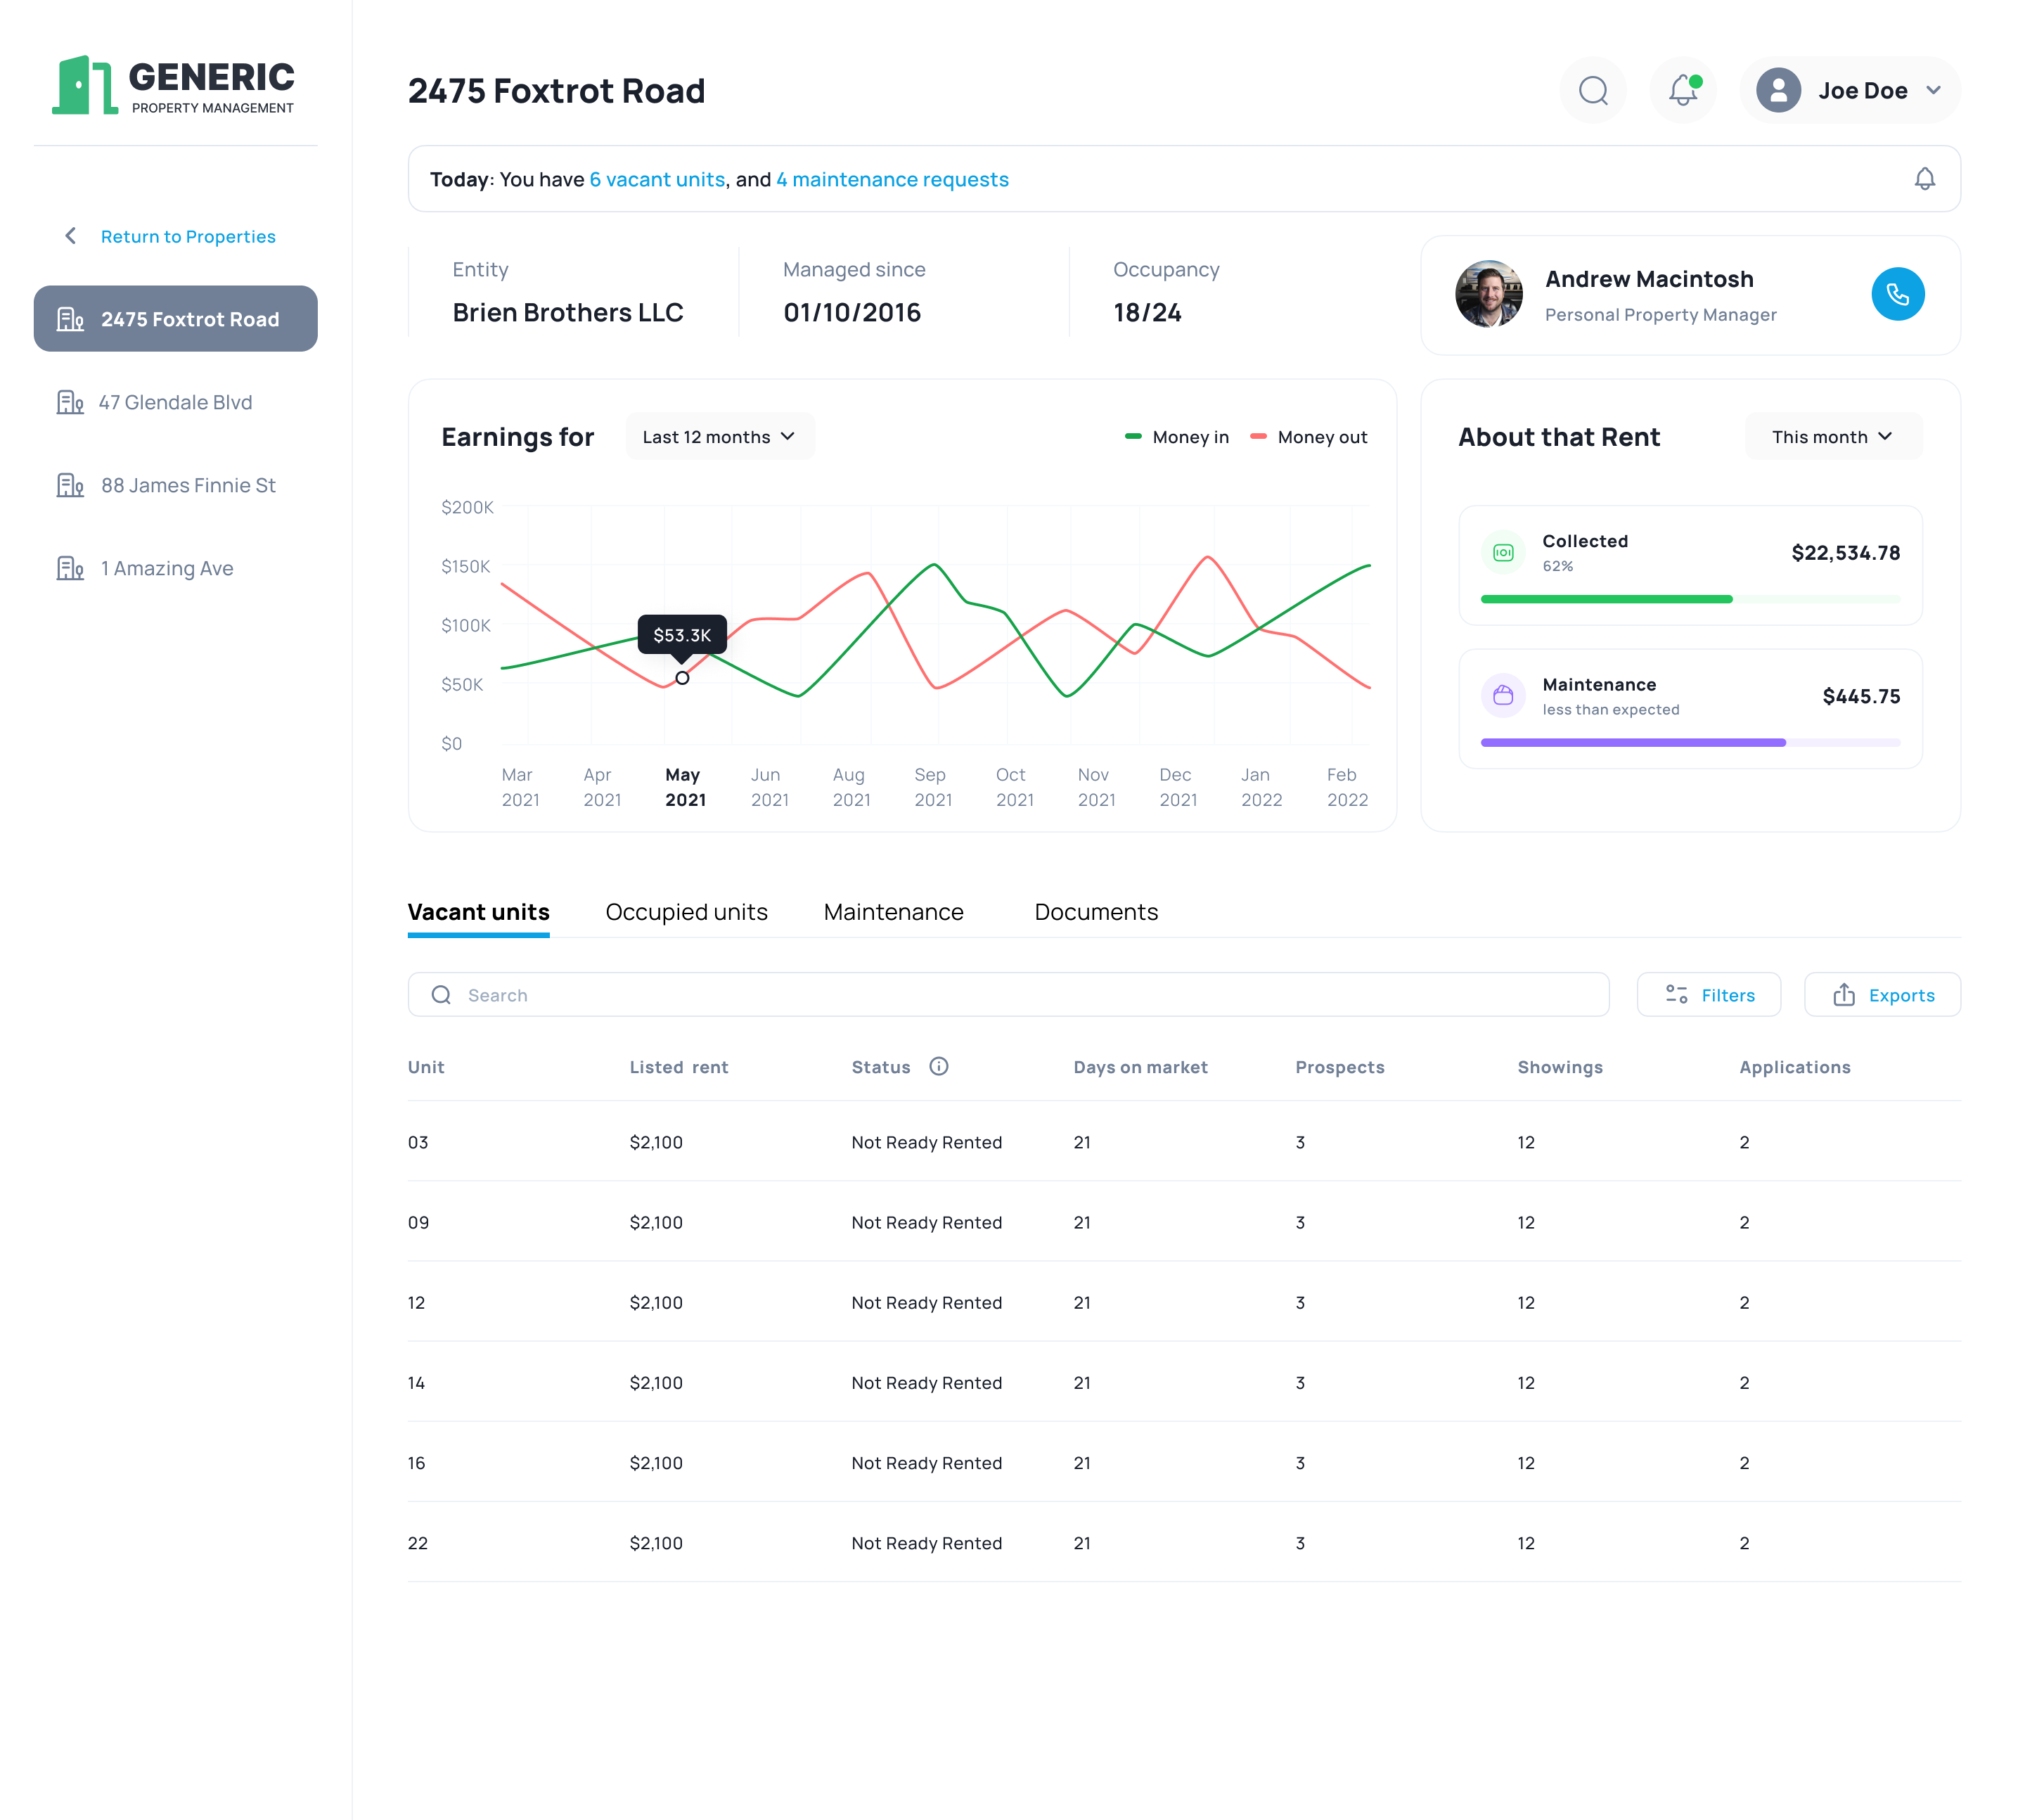Follow the 4 maintenance requests link
Viewport: 2025px width, 1820px height.
892,179
